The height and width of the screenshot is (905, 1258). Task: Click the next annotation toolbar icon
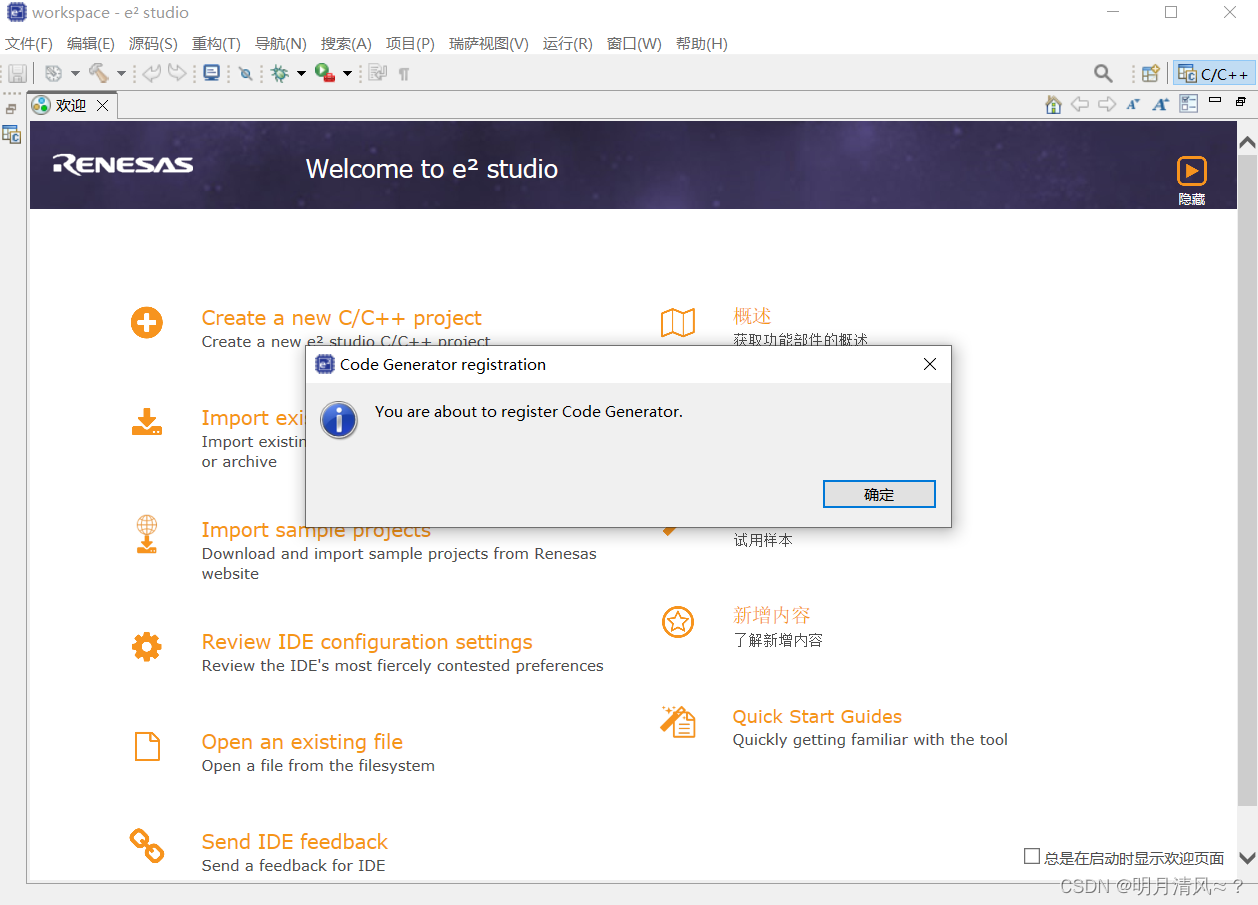(377, 73)
